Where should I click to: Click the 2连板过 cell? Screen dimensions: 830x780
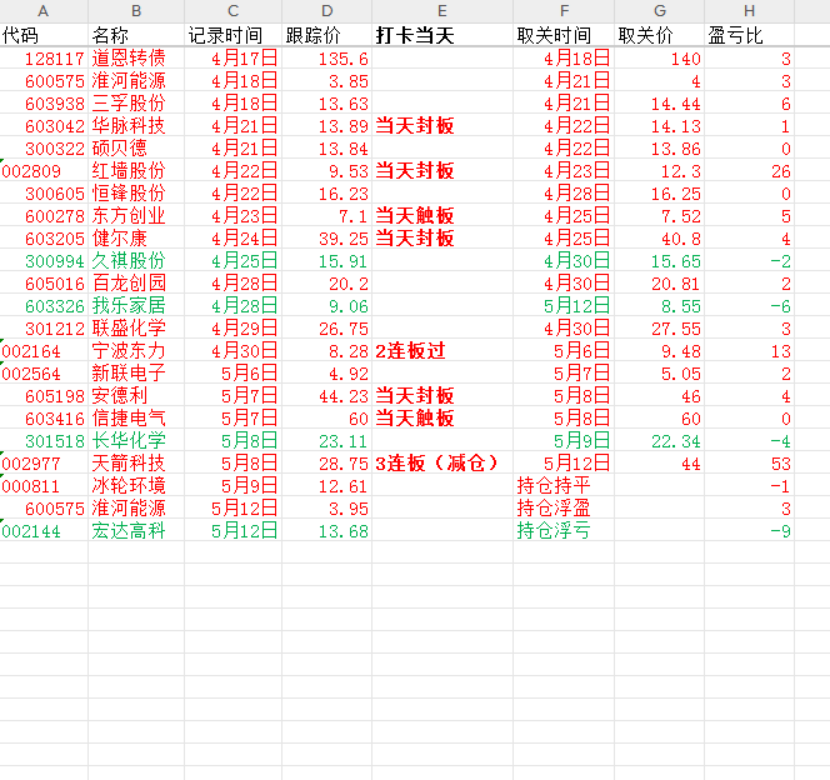click(442, 351)
